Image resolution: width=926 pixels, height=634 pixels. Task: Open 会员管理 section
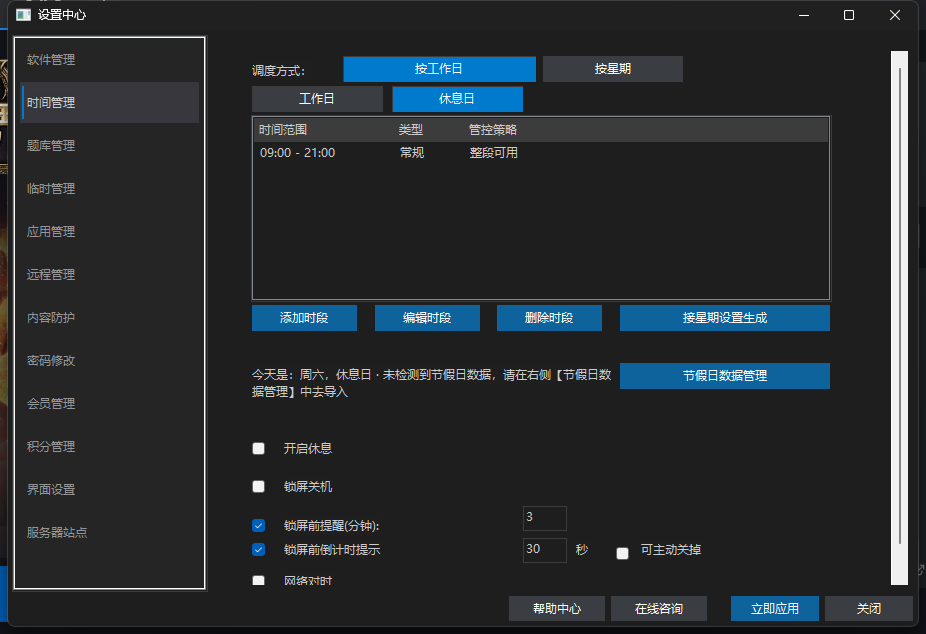tap(110, 404)
